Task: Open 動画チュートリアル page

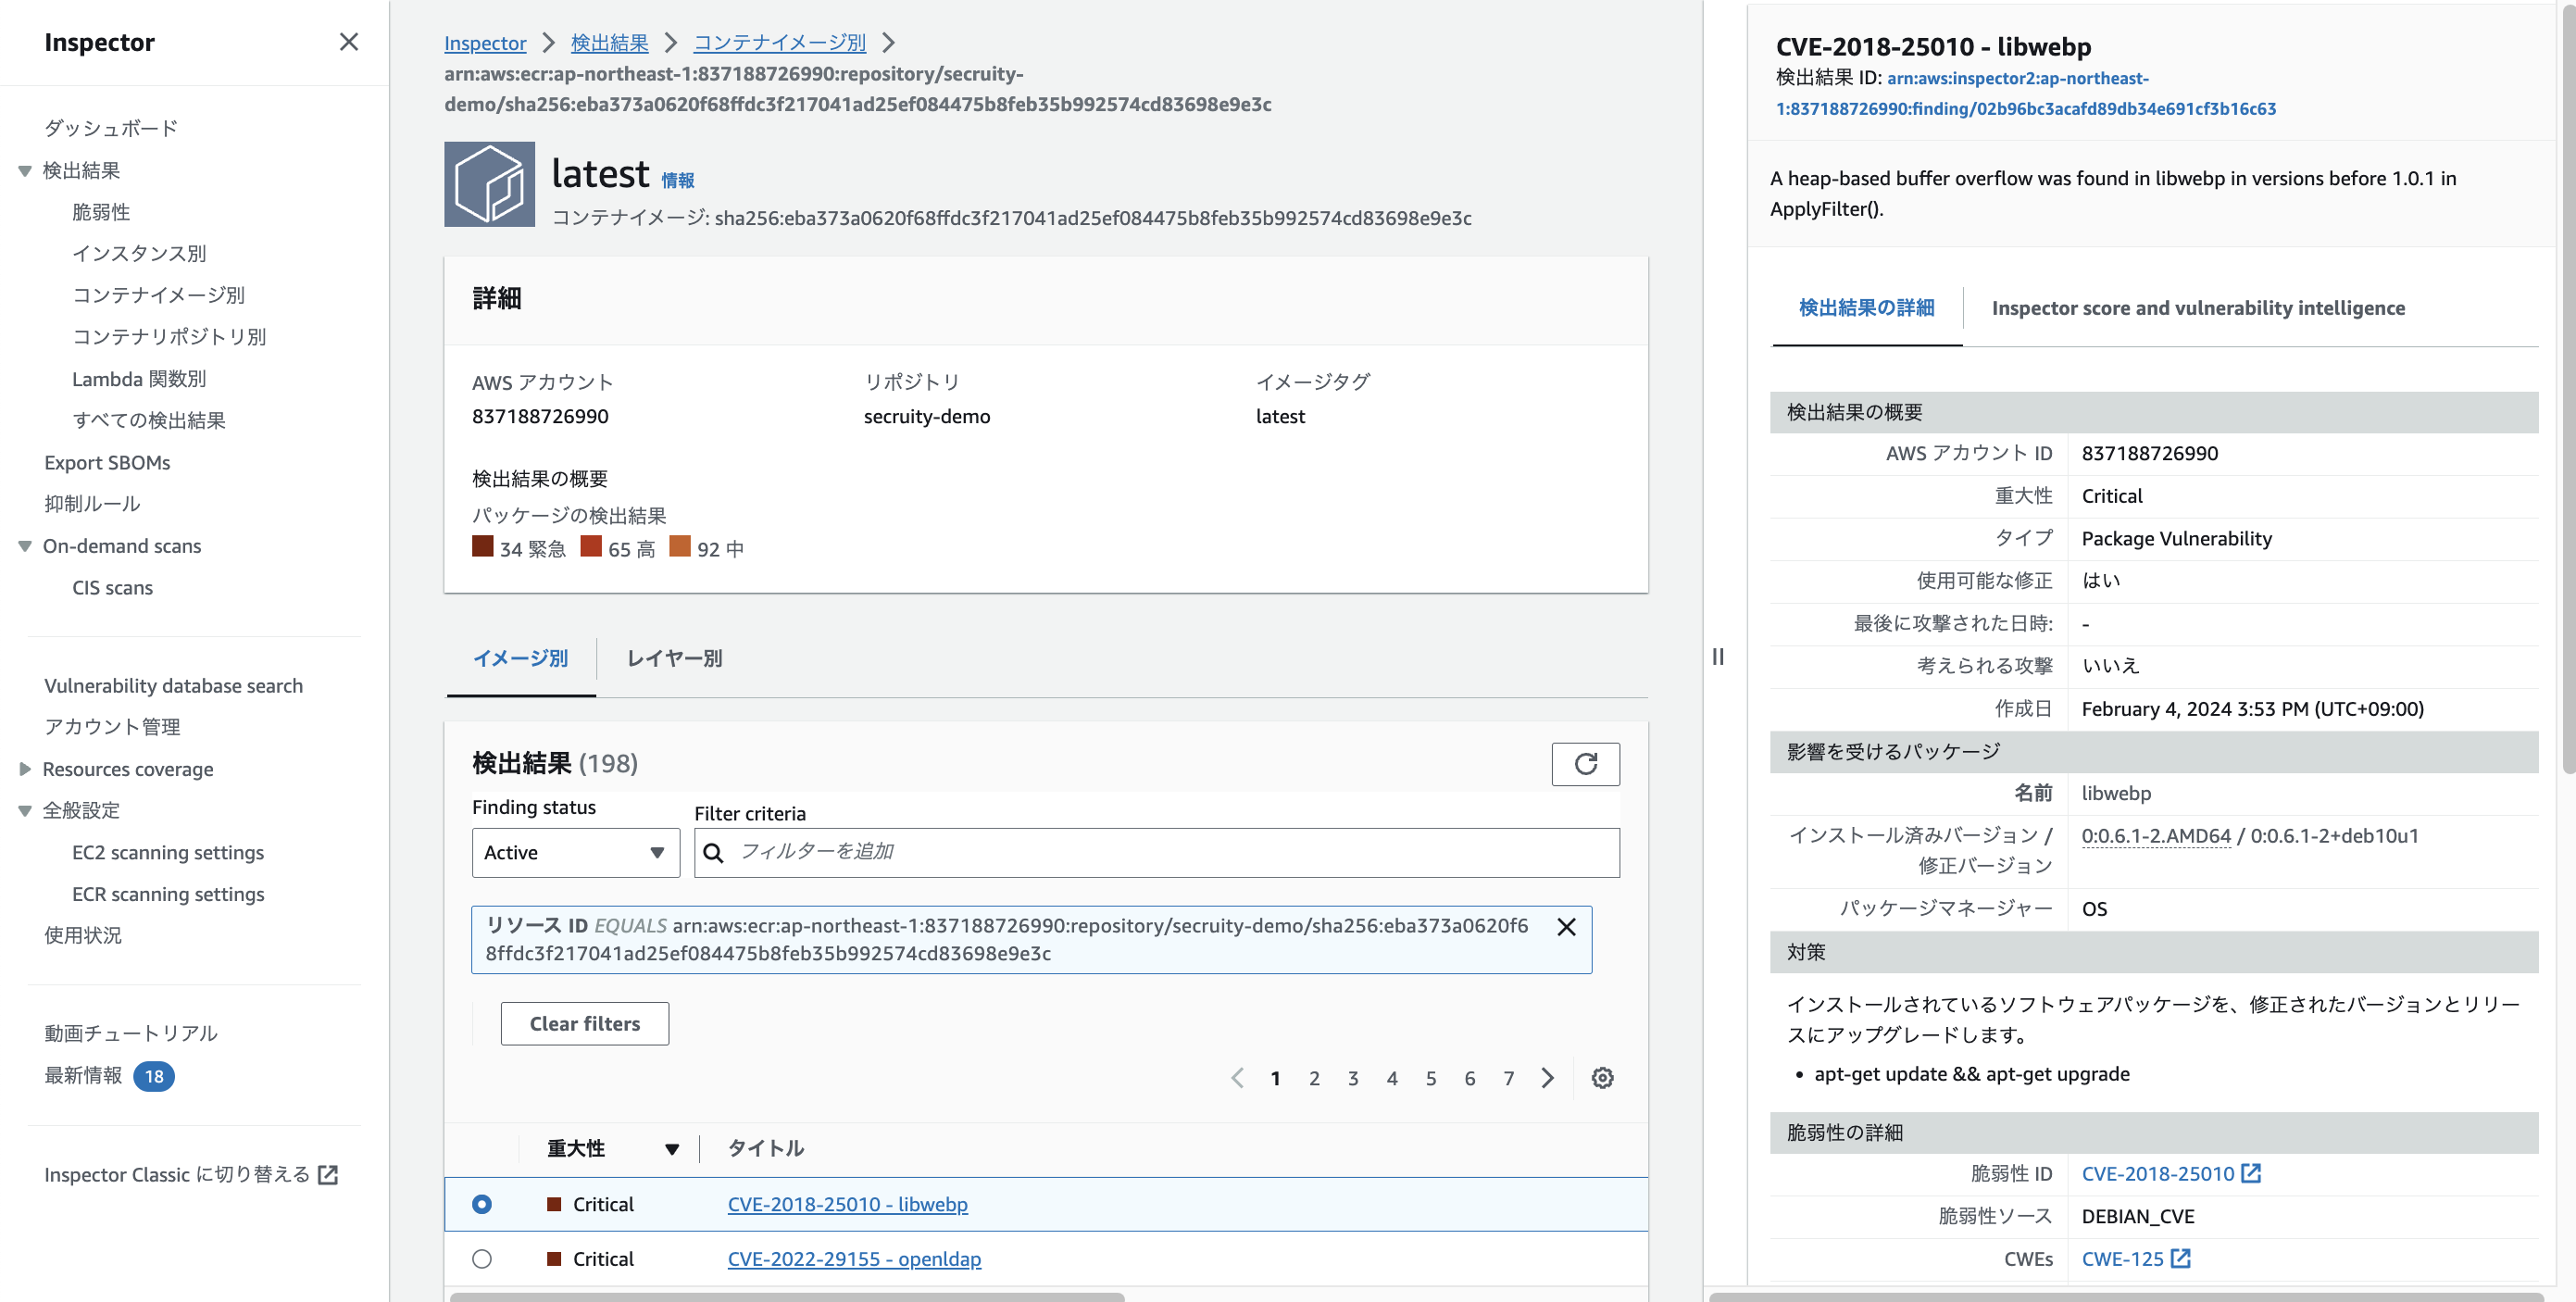Action: (131, 1033)
